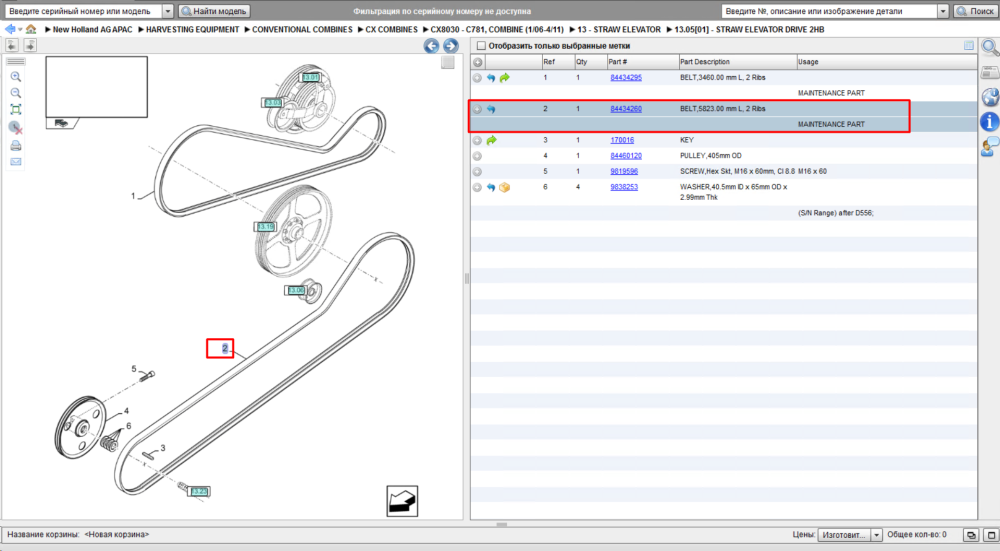
Task: Open the globe icon in right sidebar
Action: coord(990,97)
